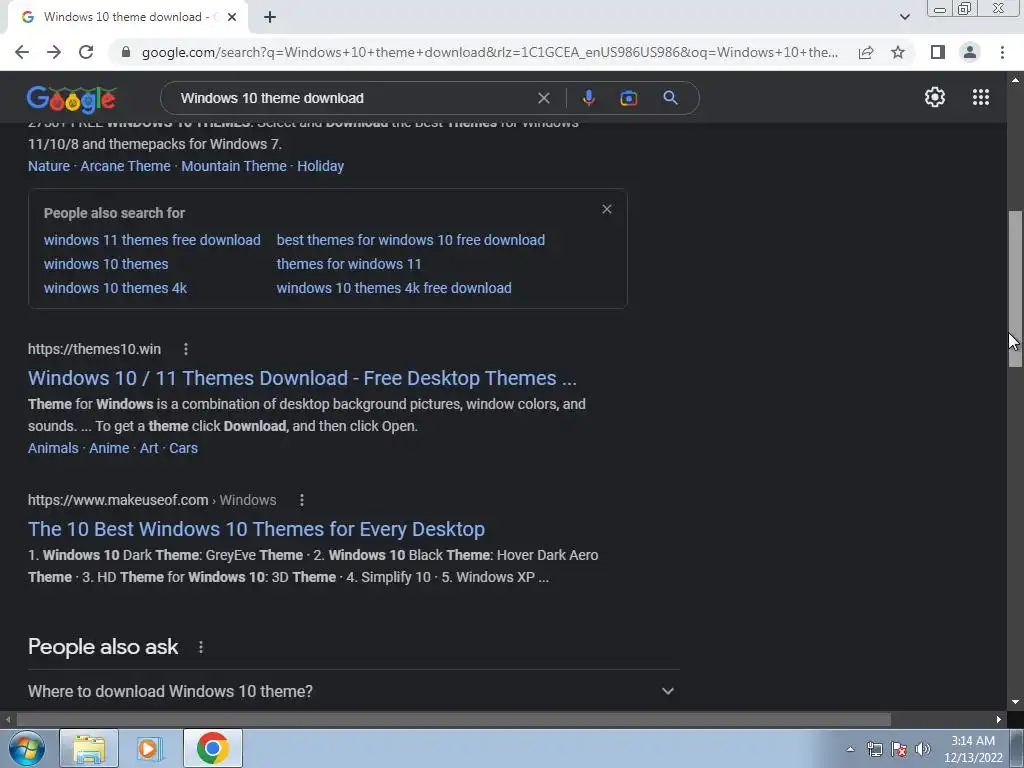
Task: Start a voice search with the microphone
Action: tap(588, 98)
